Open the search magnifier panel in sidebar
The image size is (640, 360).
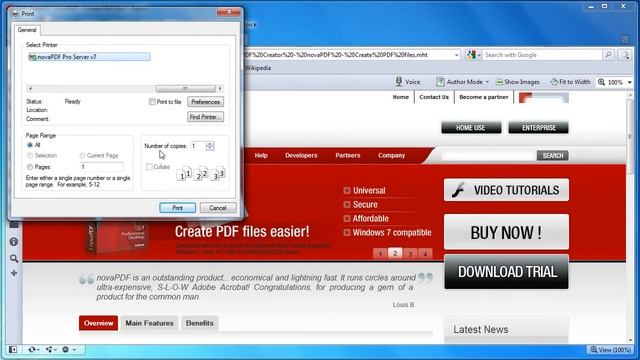[14, 258]
